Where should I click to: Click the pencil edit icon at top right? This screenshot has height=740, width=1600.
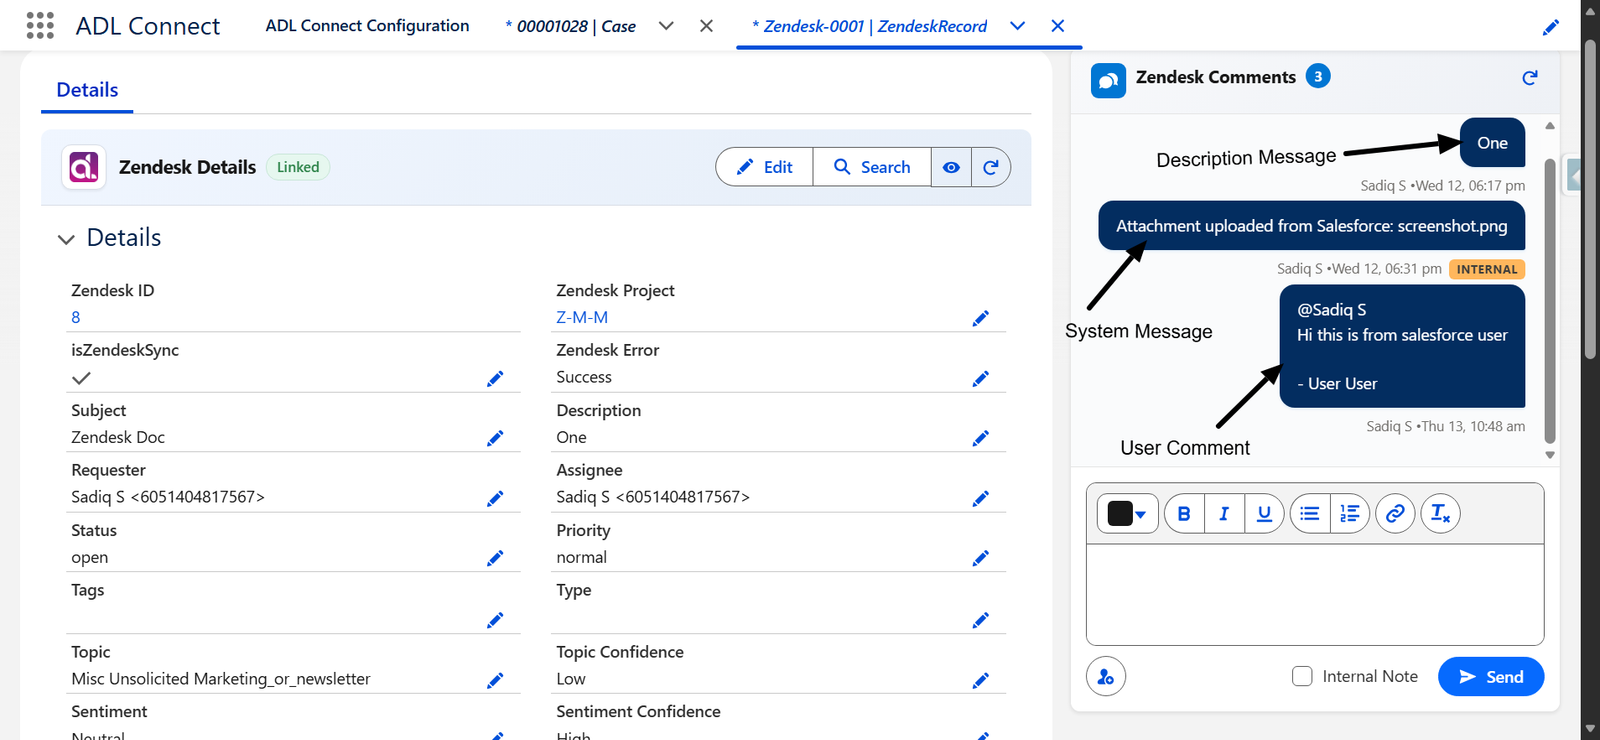[x=1551, y=27]
